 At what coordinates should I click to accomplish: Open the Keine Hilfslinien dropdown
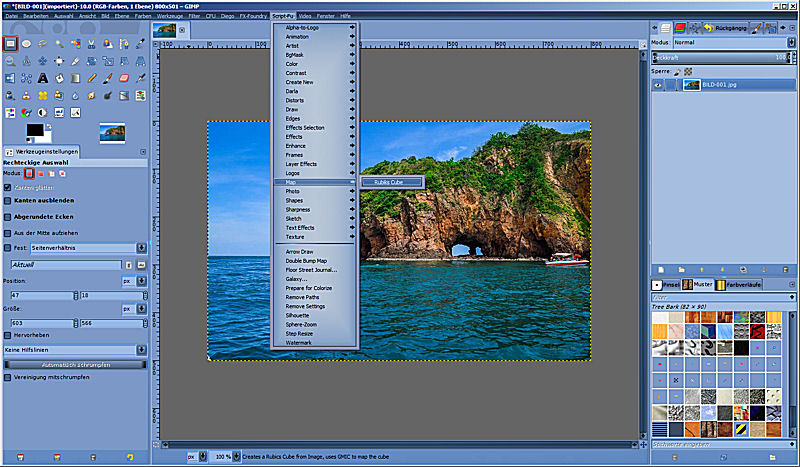point(75,350)
